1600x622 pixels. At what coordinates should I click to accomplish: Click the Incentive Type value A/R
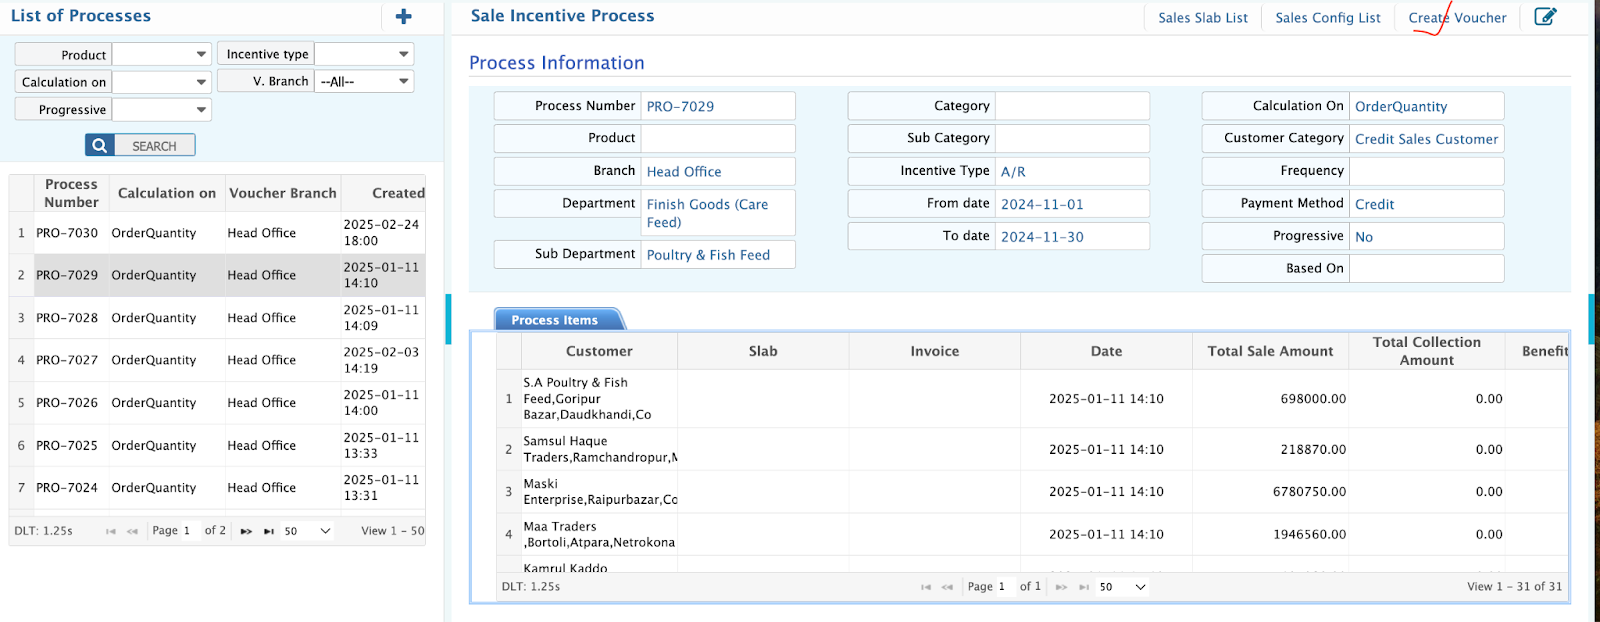point(1013,171)
